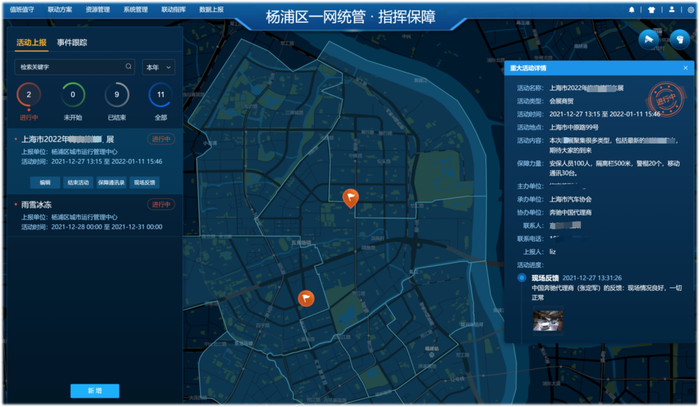Click the surveillance camera round button
The height and width of the screenshot is (407, 700).
point(649,40)
